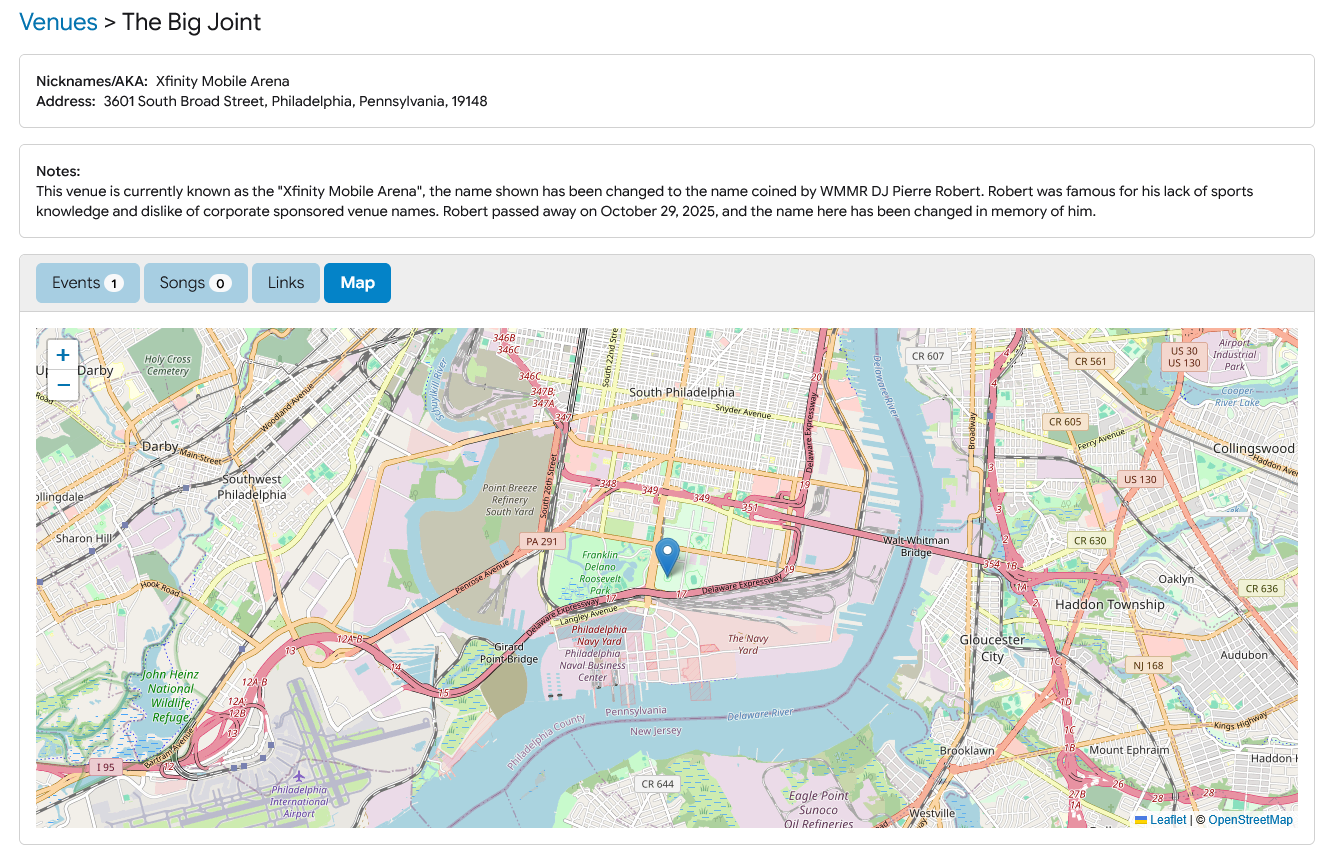Click the I 95 highway shield

tap(105, 766)
